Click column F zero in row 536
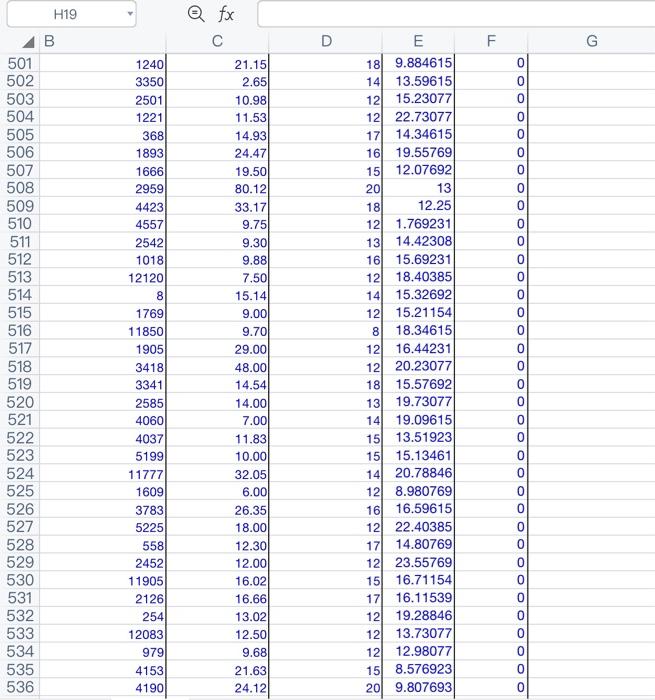 tap(491, 687)
